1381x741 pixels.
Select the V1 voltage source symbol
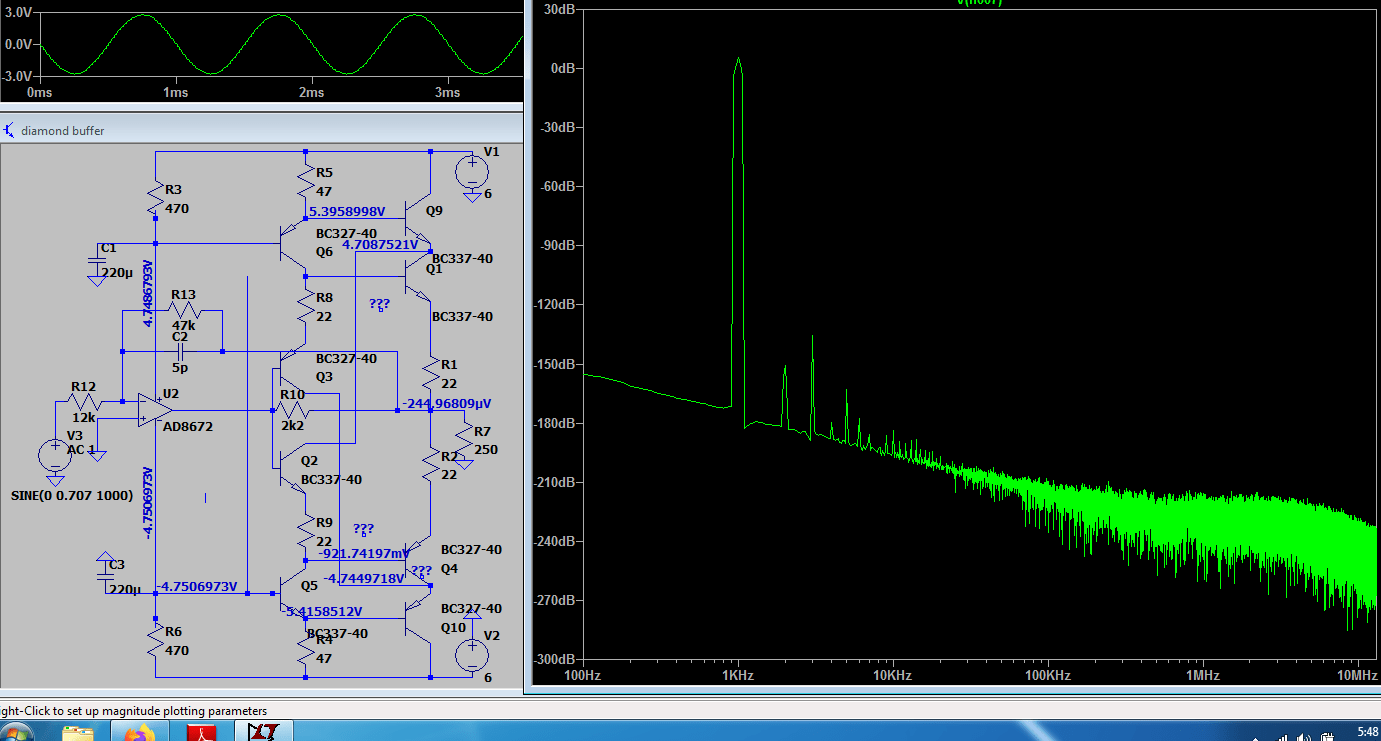pos(471,172)
